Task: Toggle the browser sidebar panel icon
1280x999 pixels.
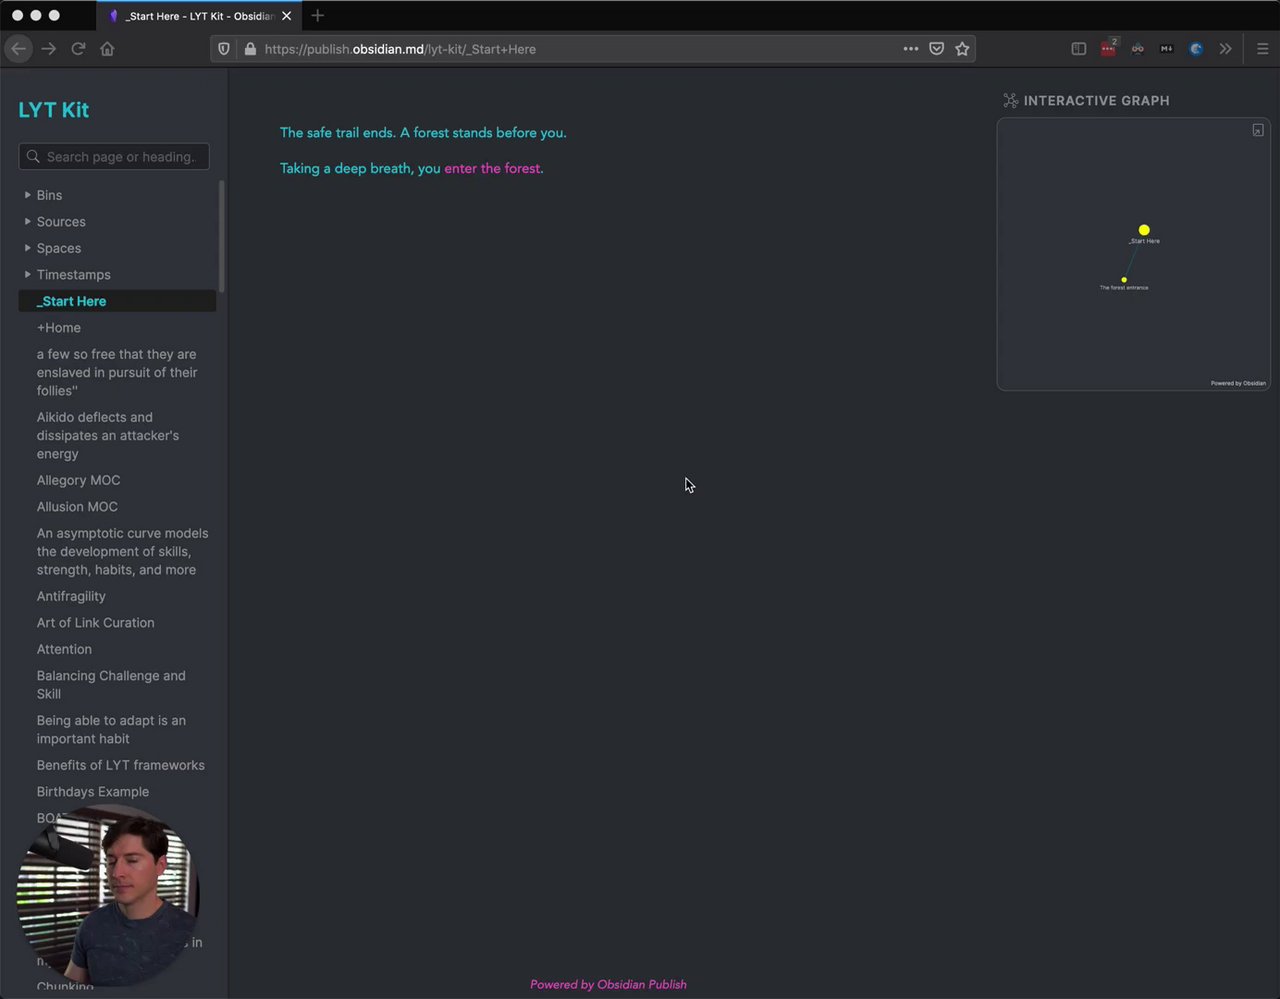Action: [x=1078, y=49]
